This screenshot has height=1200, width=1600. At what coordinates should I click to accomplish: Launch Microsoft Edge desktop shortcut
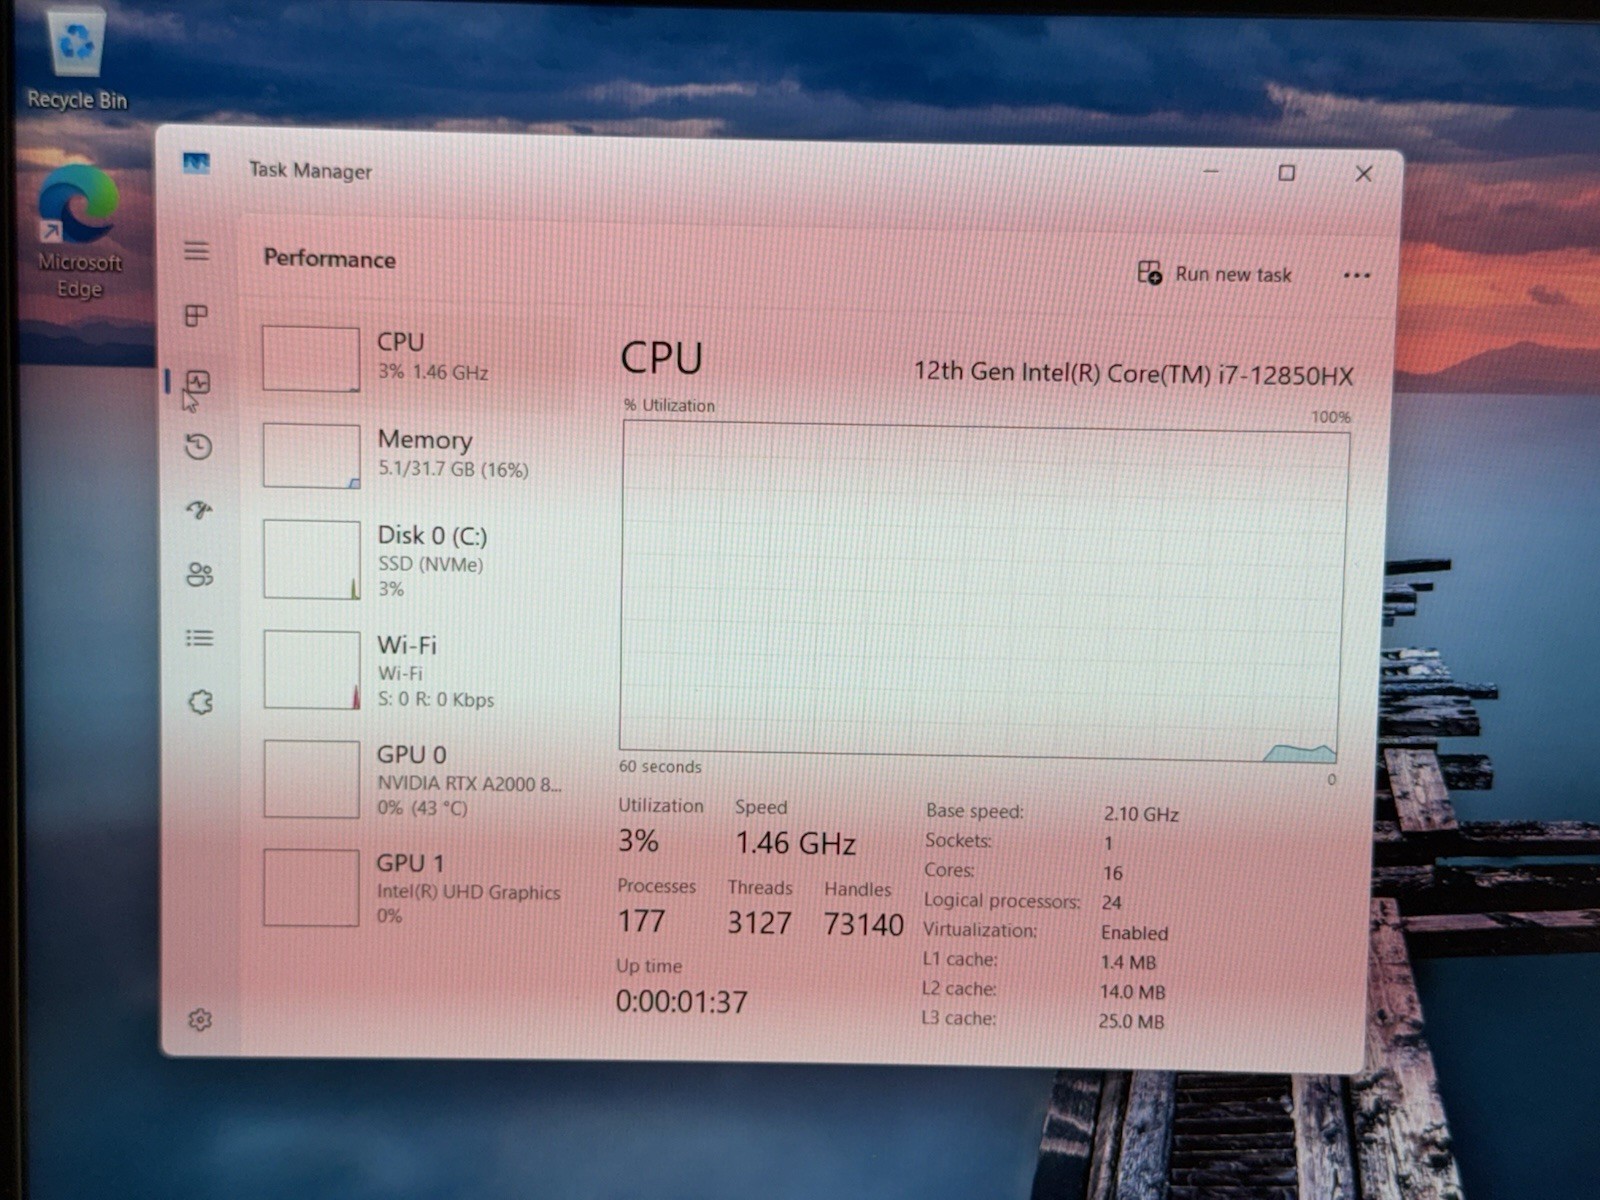coord(79,233)
